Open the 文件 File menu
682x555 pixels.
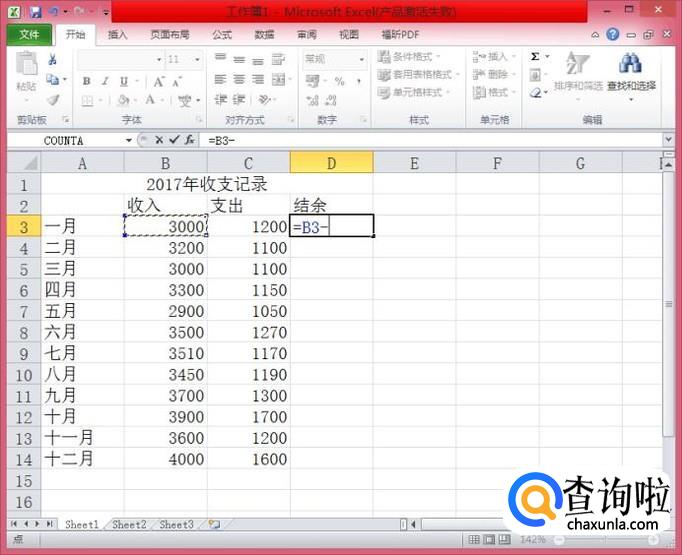[x=29, y=34]
